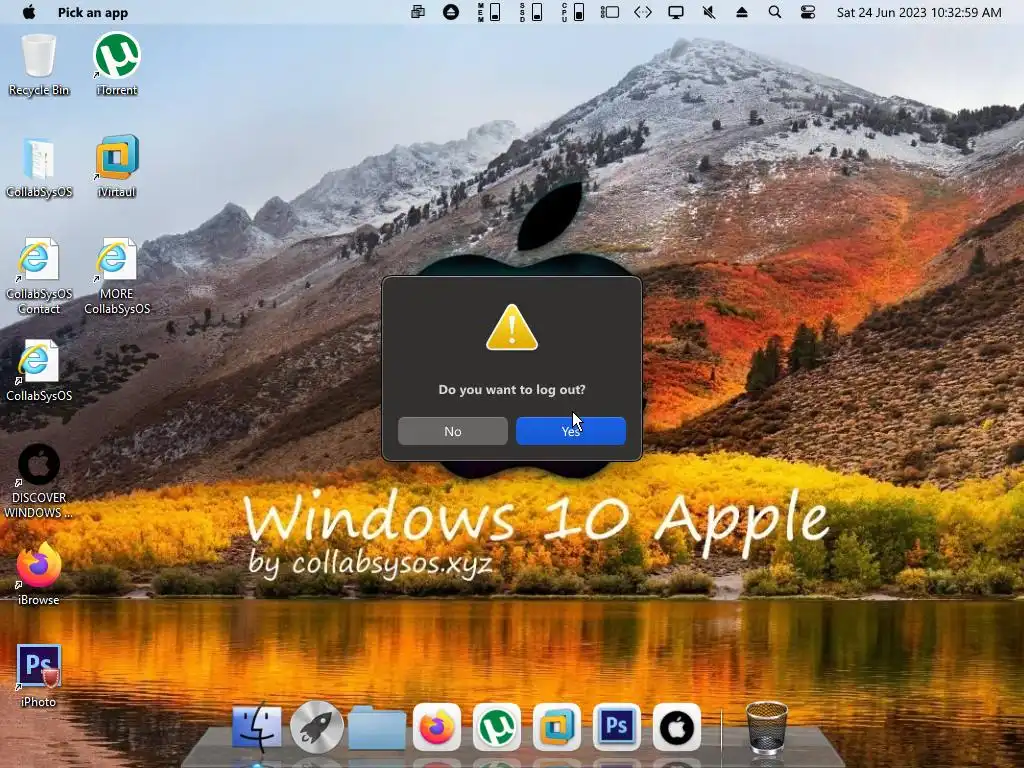This screenshot has height=768, width=1024.
Task: Open Finder in the dock
Action: click(257, 727)
